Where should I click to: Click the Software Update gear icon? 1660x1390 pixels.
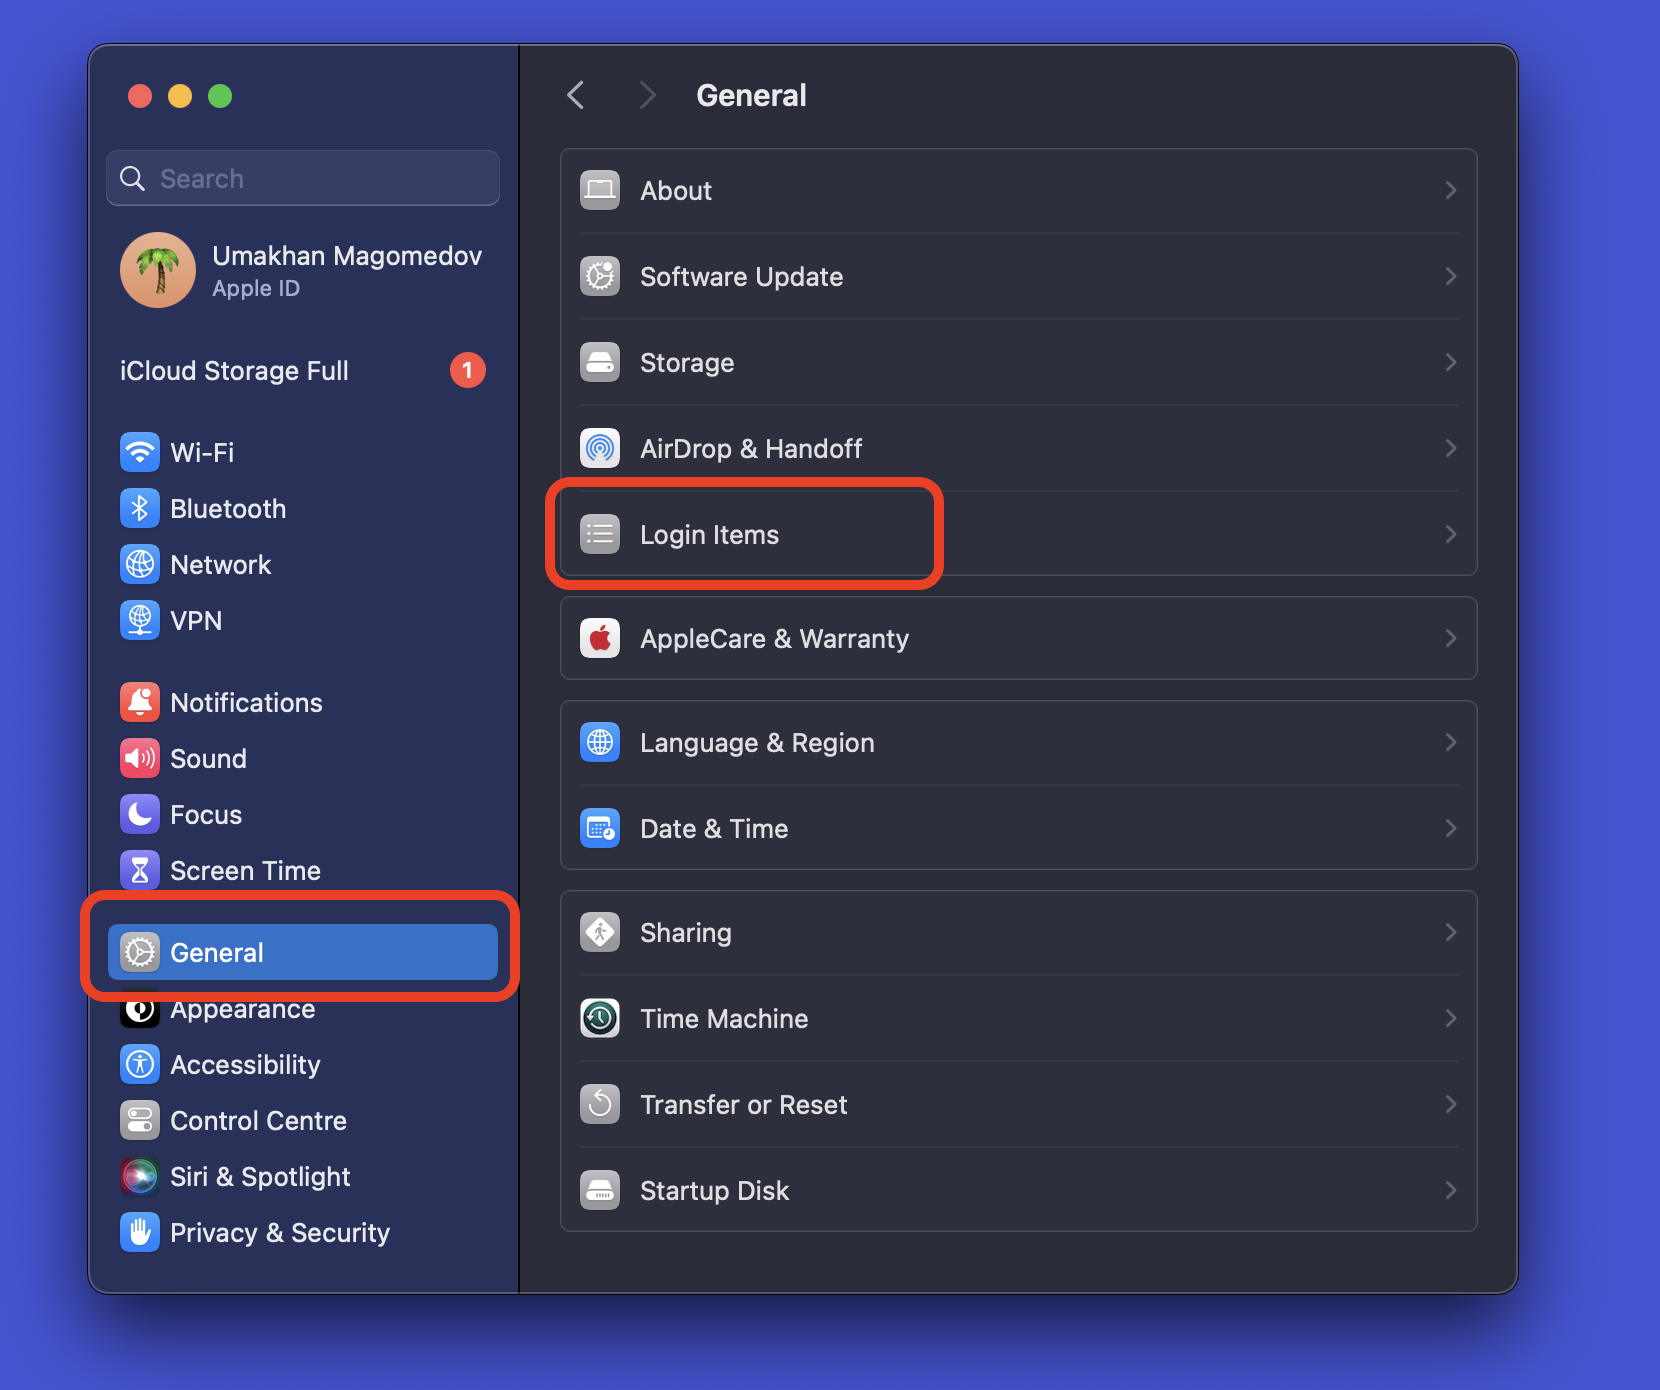click(x=600, y=276)
